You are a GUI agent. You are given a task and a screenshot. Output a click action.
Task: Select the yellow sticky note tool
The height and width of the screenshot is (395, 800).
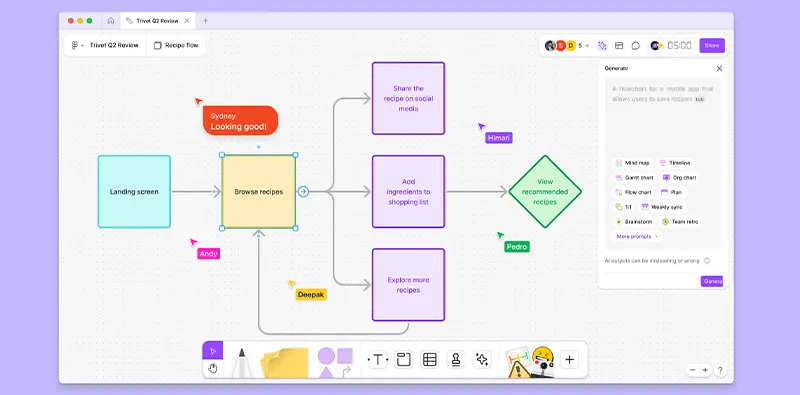tap(284, 363)
